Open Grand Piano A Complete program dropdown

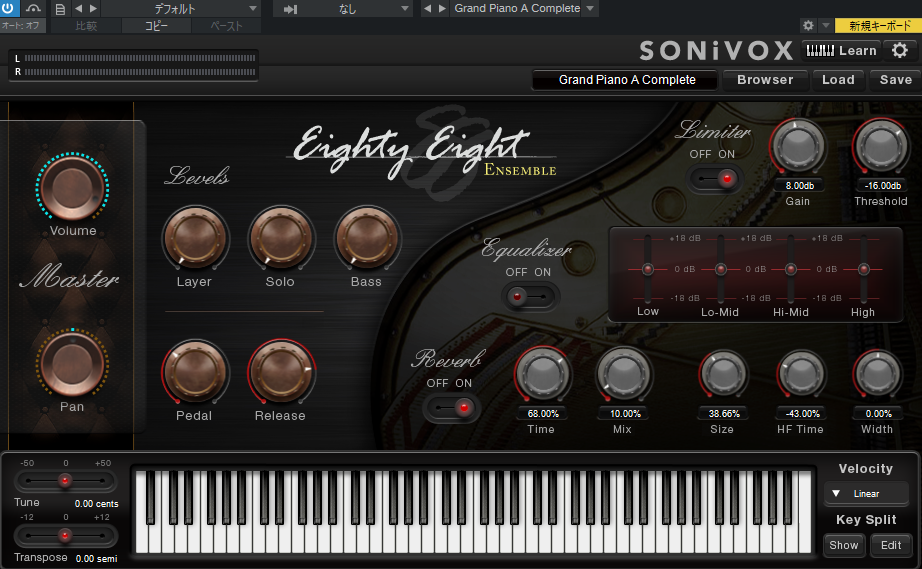pyautogui.click(x=525, y=9)
